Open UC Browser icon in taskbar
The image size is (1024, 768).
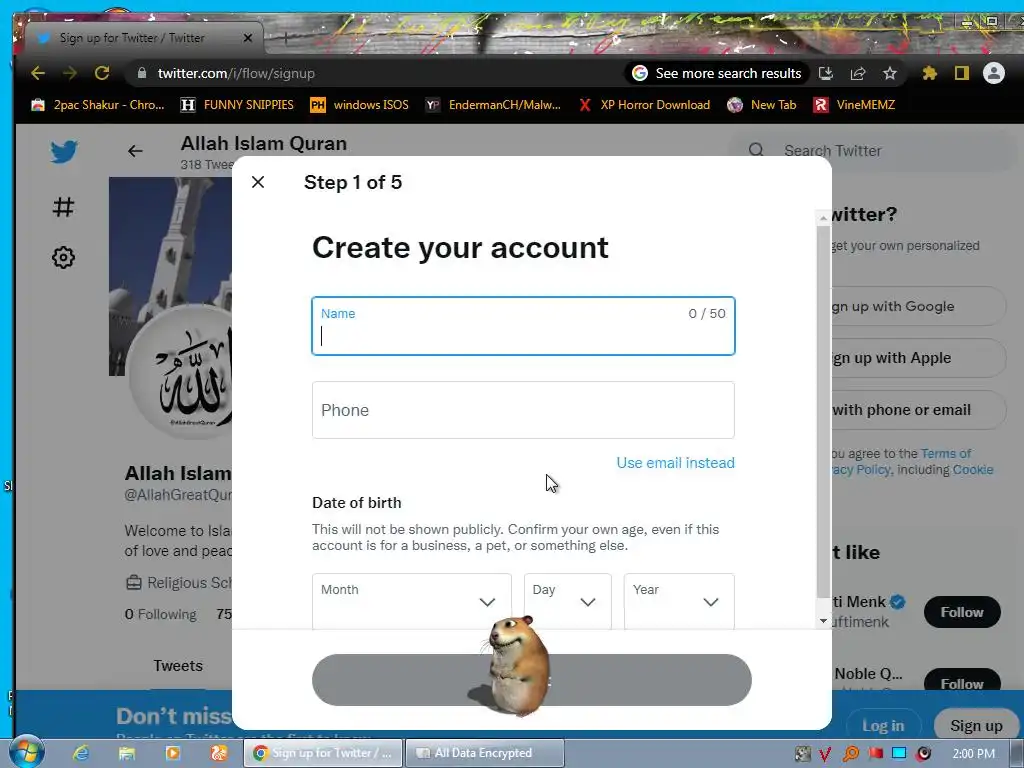pyautogui.click(x=219, y=753)
